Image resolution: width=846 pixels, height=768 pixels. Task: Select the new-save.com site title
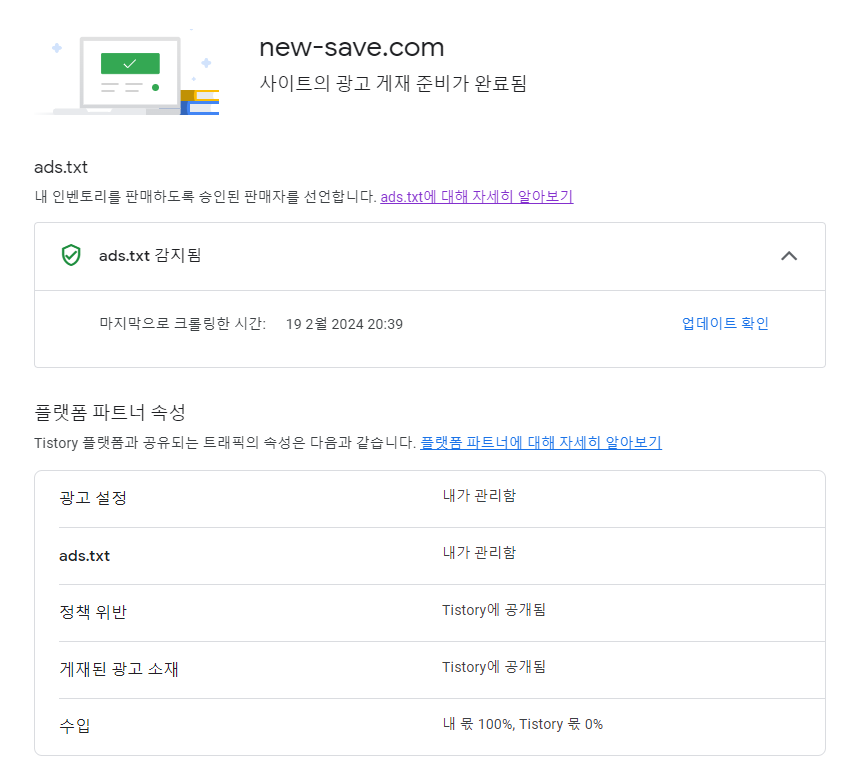tap(352, 47)
